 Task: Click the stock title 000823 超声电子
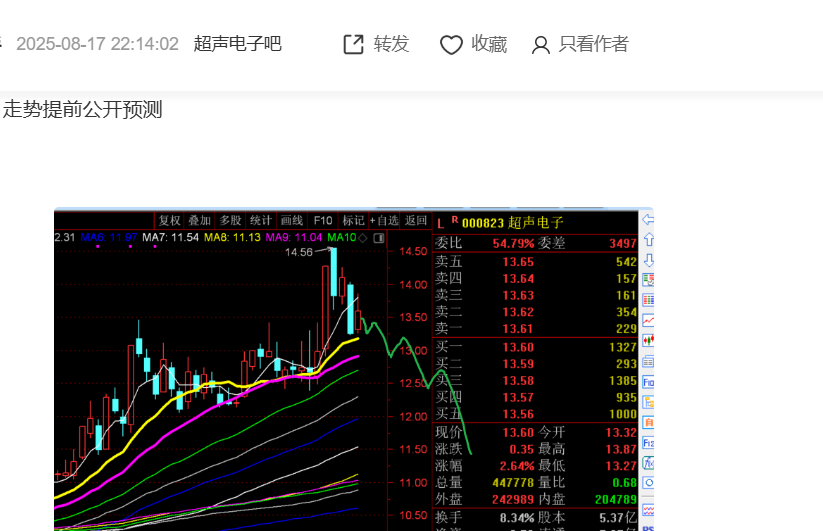pyautogui.click(x=512, y=223)
